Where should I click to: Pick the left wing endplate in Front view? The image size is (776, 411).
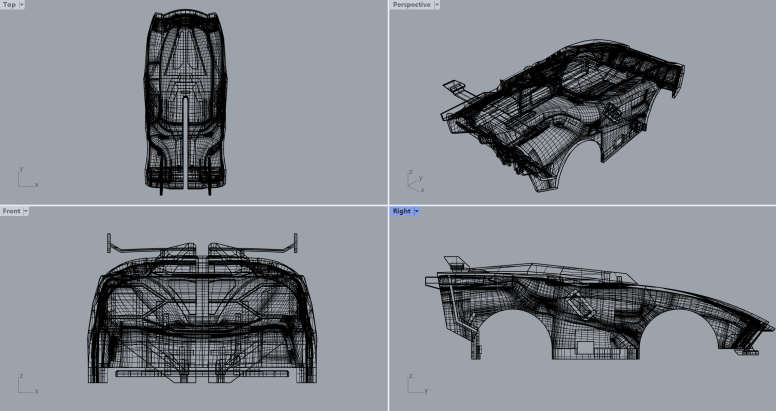pos(109,241)
